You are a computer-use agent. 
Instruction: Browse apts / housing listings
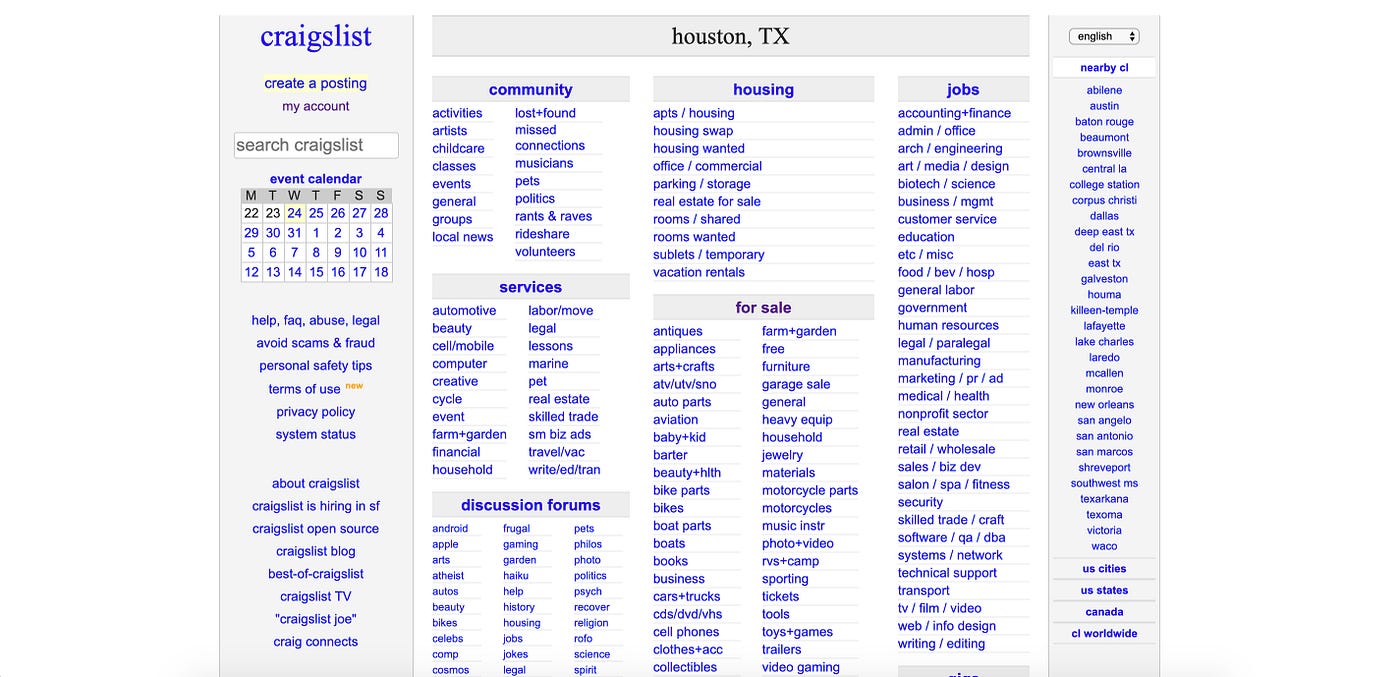pos(694,113)
